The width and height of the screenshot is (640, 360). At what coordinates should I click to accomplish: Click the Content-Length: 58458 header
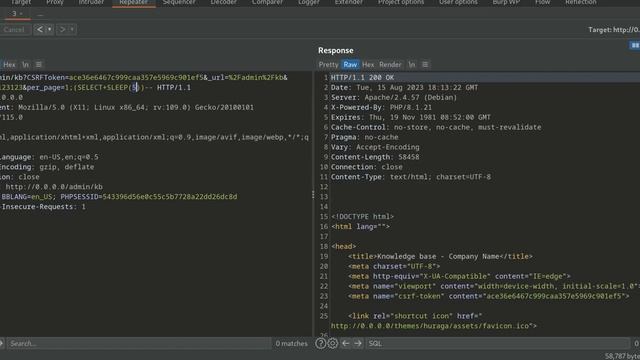(375, 157)
